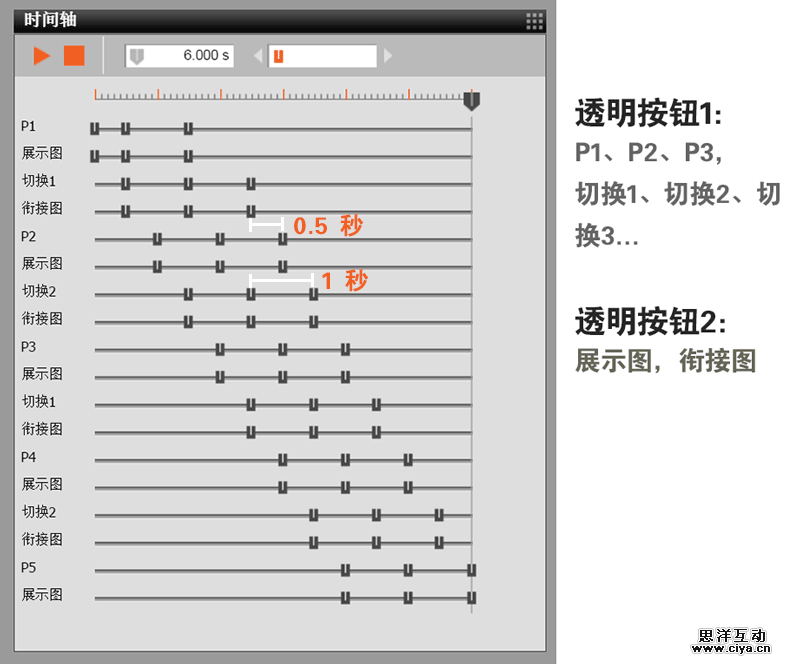Select the 展示图 track directly below P1
Image resolution: width=800 pixels, height=664 pixels.
click(42, 154)
